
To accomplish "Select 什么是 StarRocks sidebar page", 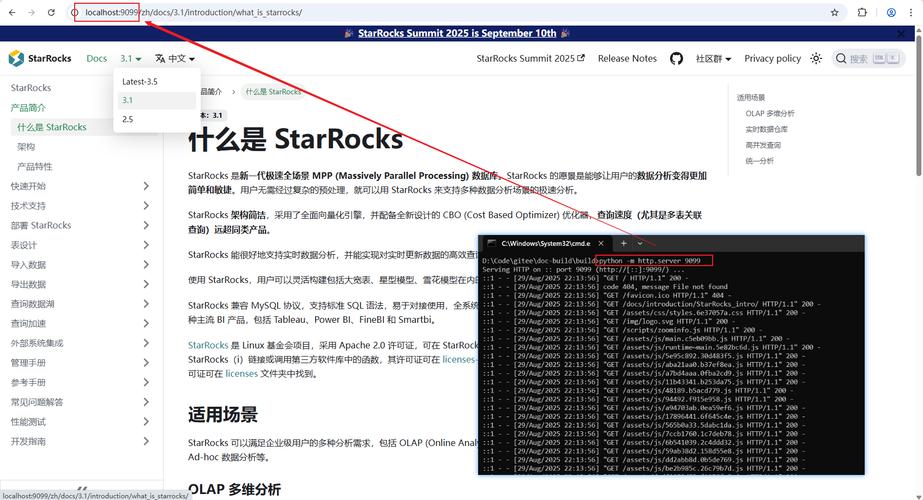I will tap(52, 127).
